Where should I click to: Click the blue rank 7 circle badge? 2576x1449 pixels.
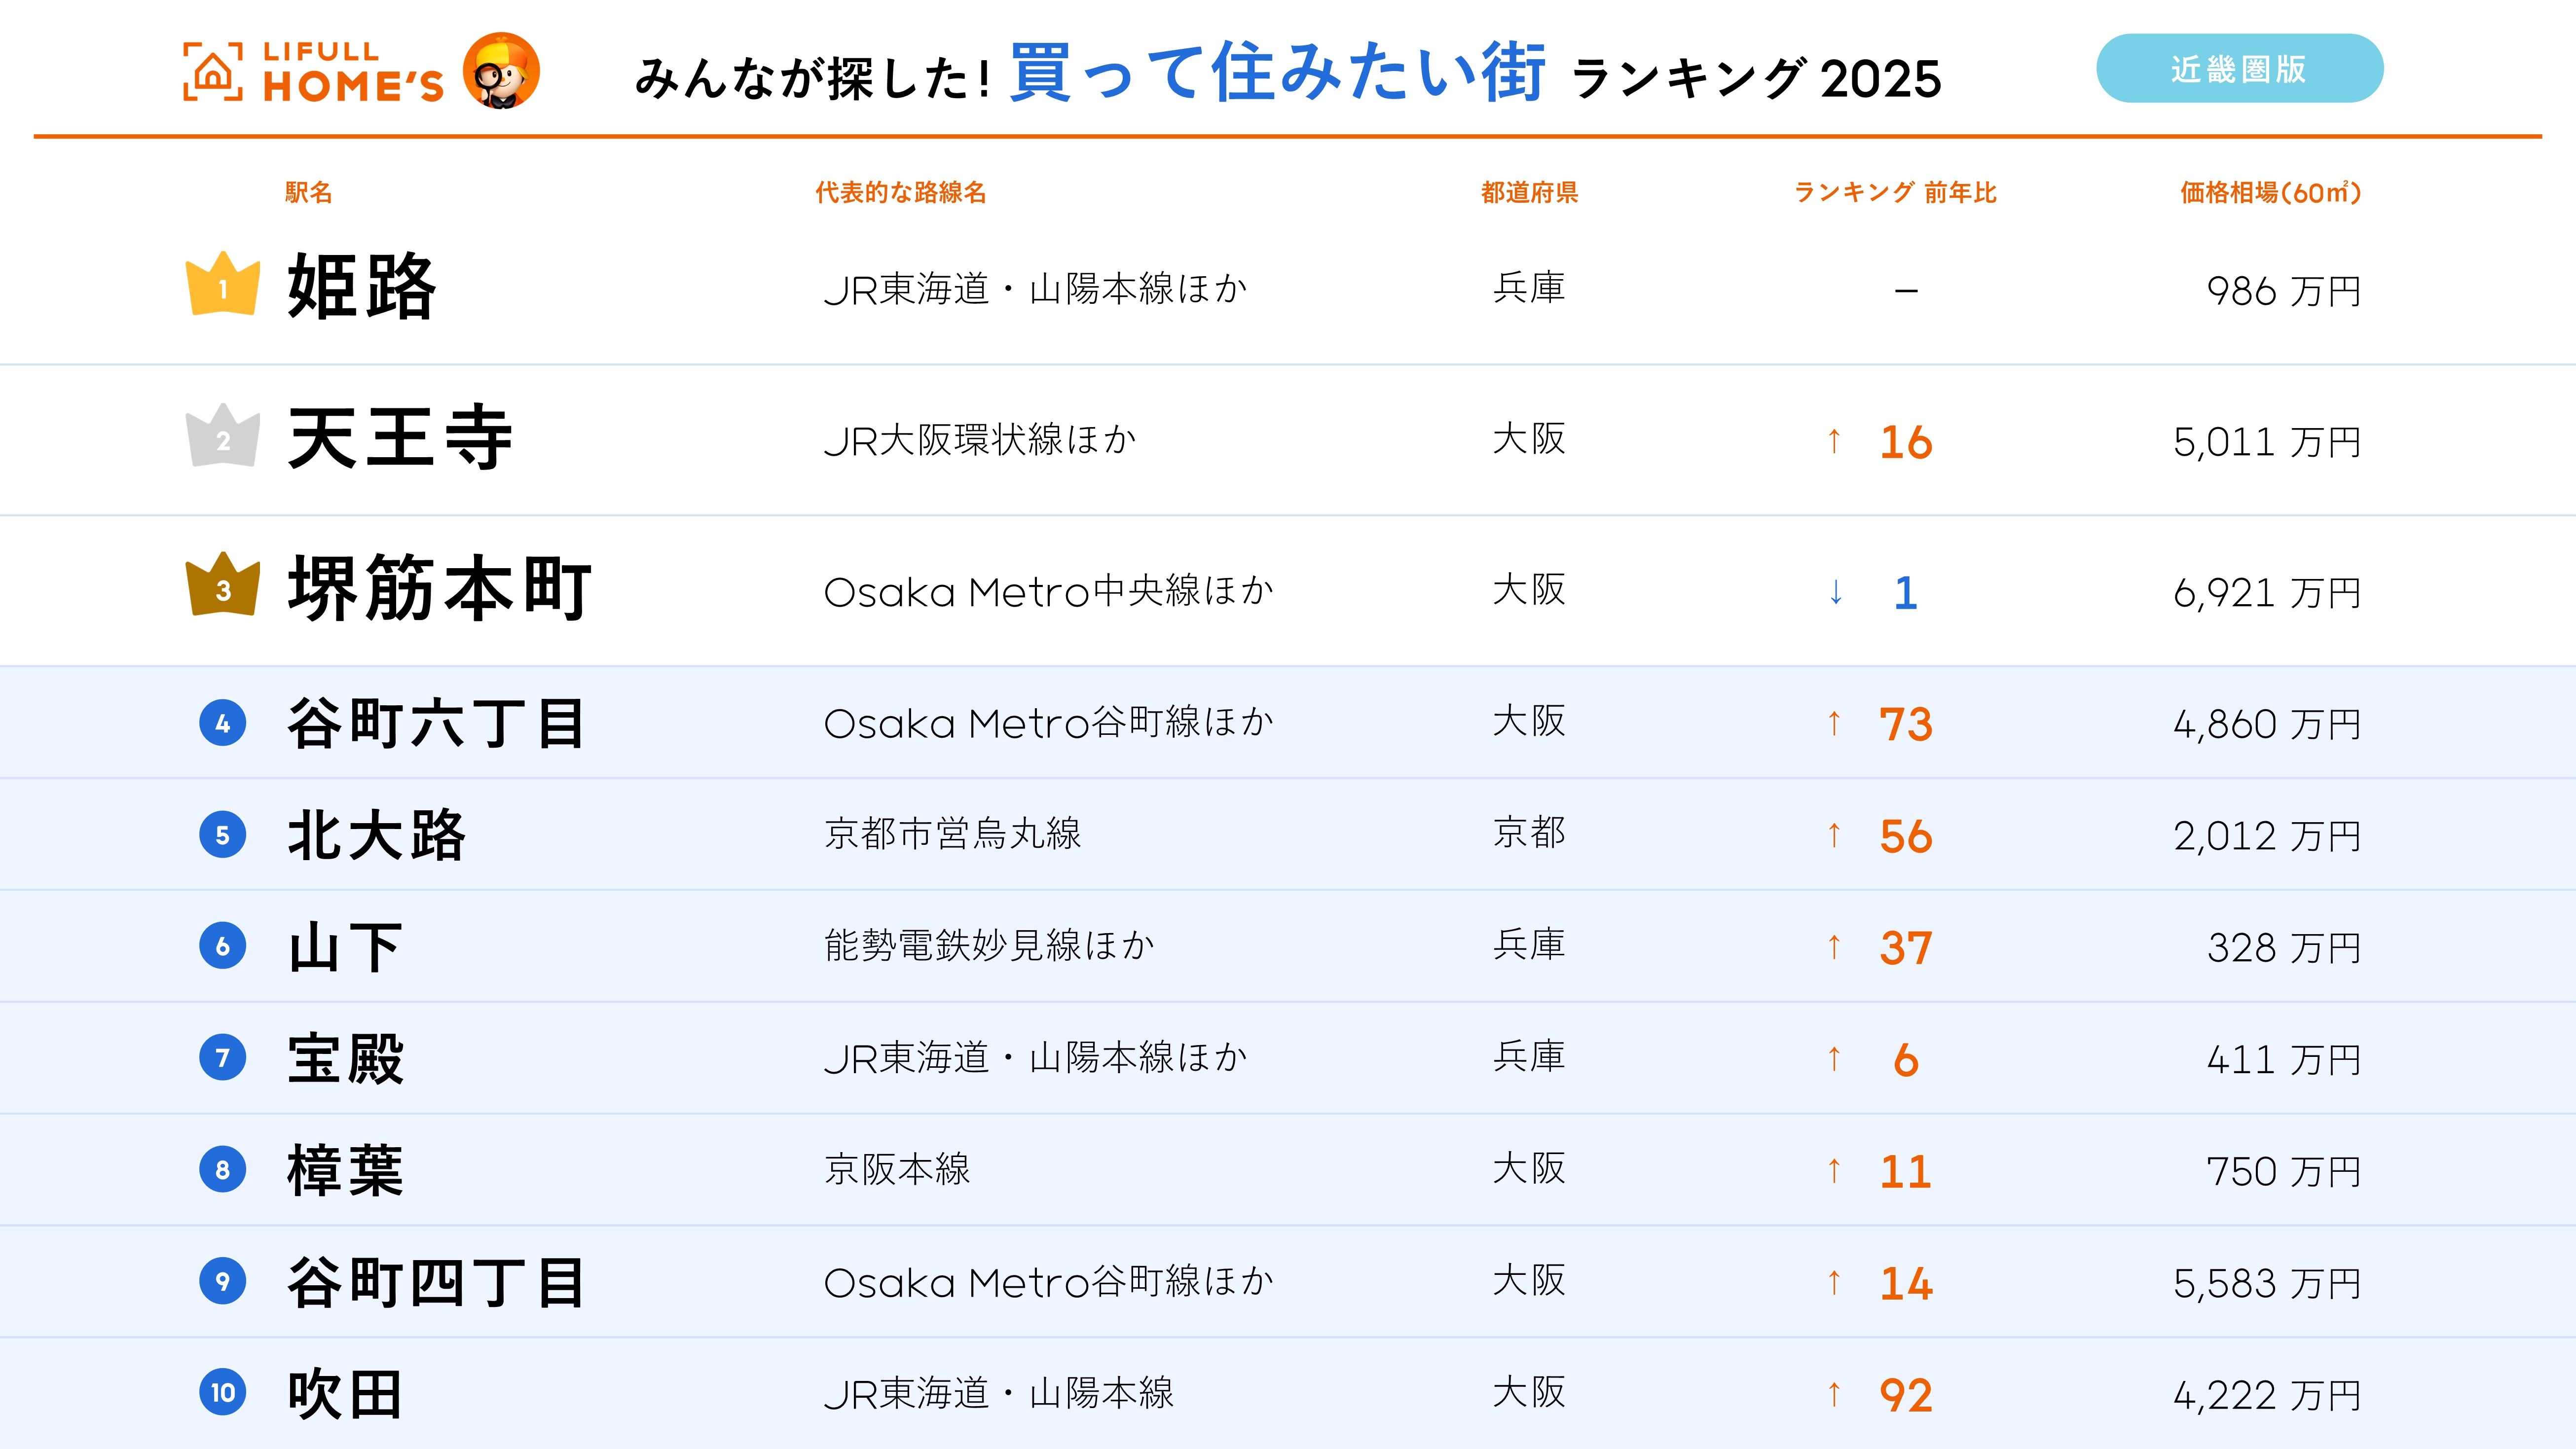[x=223, y=1058]
